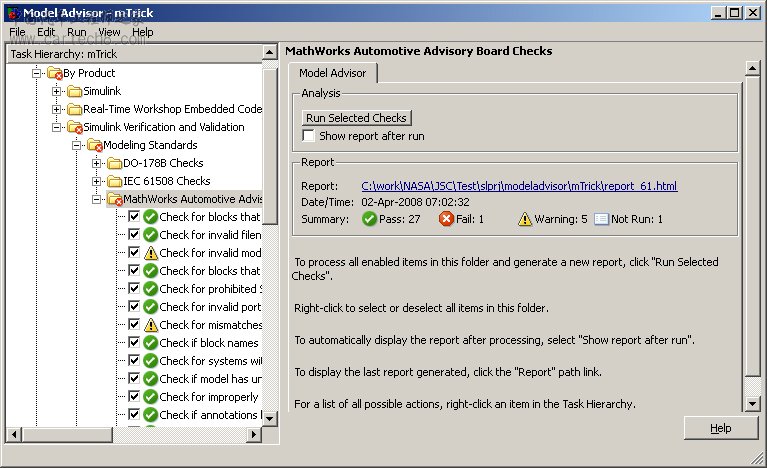The height and width of the screenshot is (468, 767).
Task: Click the green Pass summary icon
Action: point(369,219)
